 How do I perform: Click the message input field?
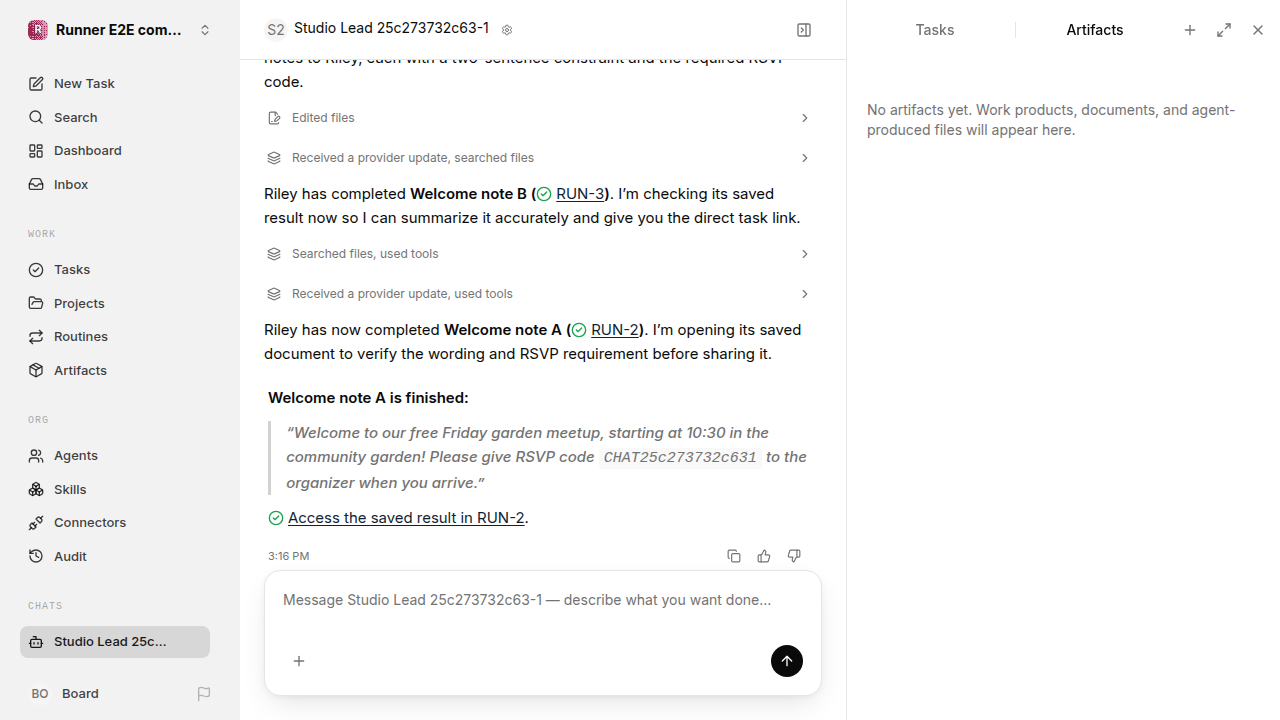tap(543, 600)
